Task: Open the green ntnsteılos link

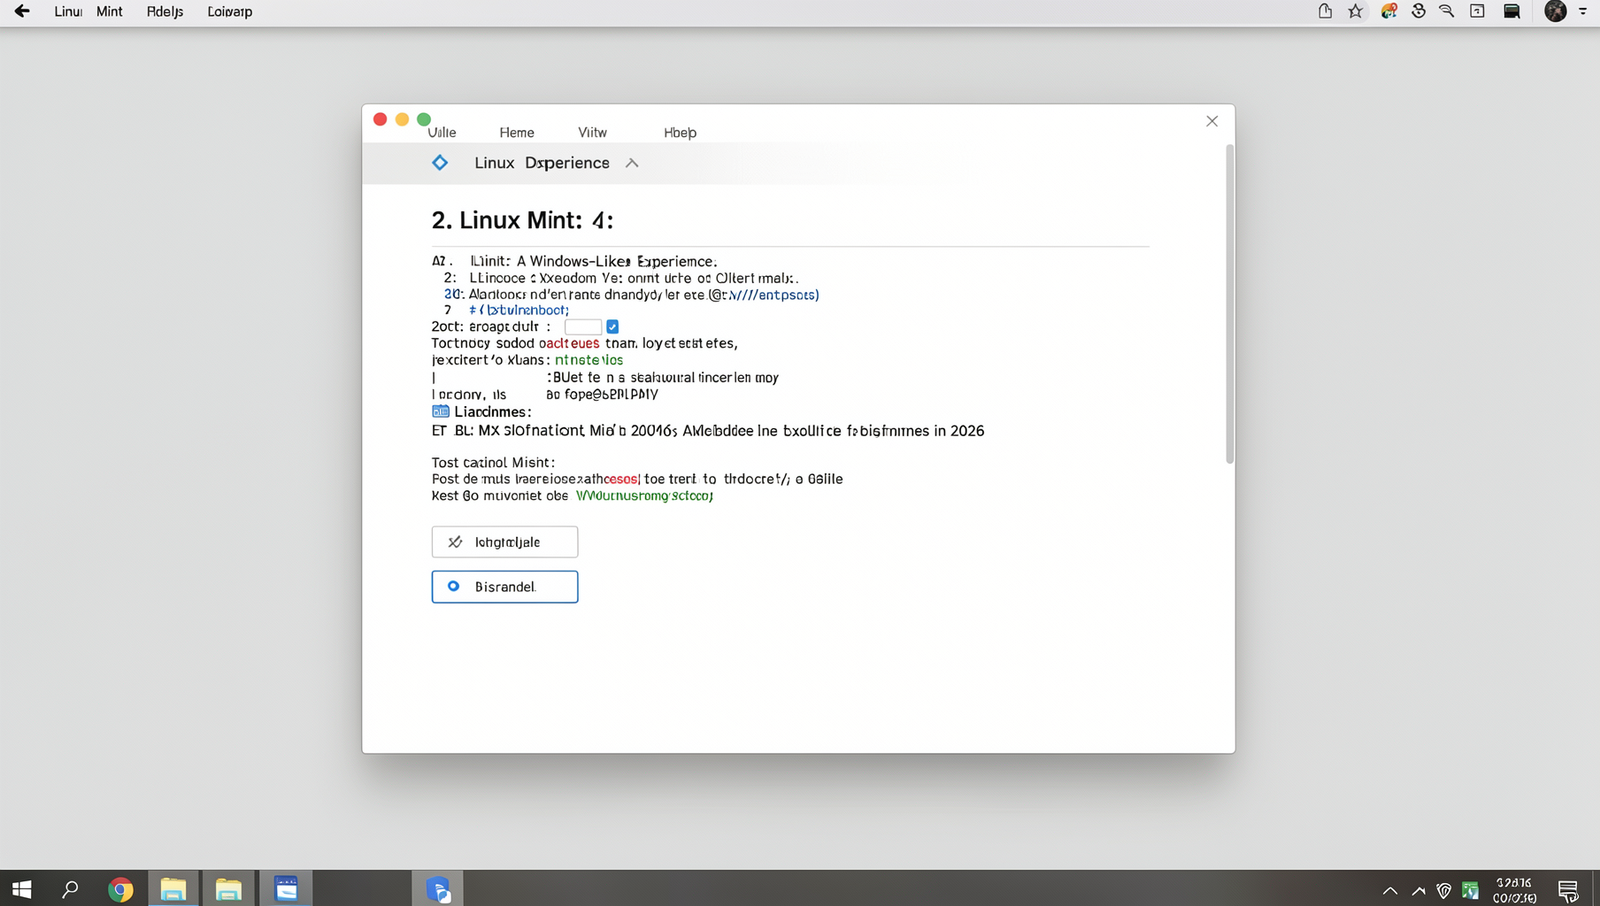Action: point(589,360)
